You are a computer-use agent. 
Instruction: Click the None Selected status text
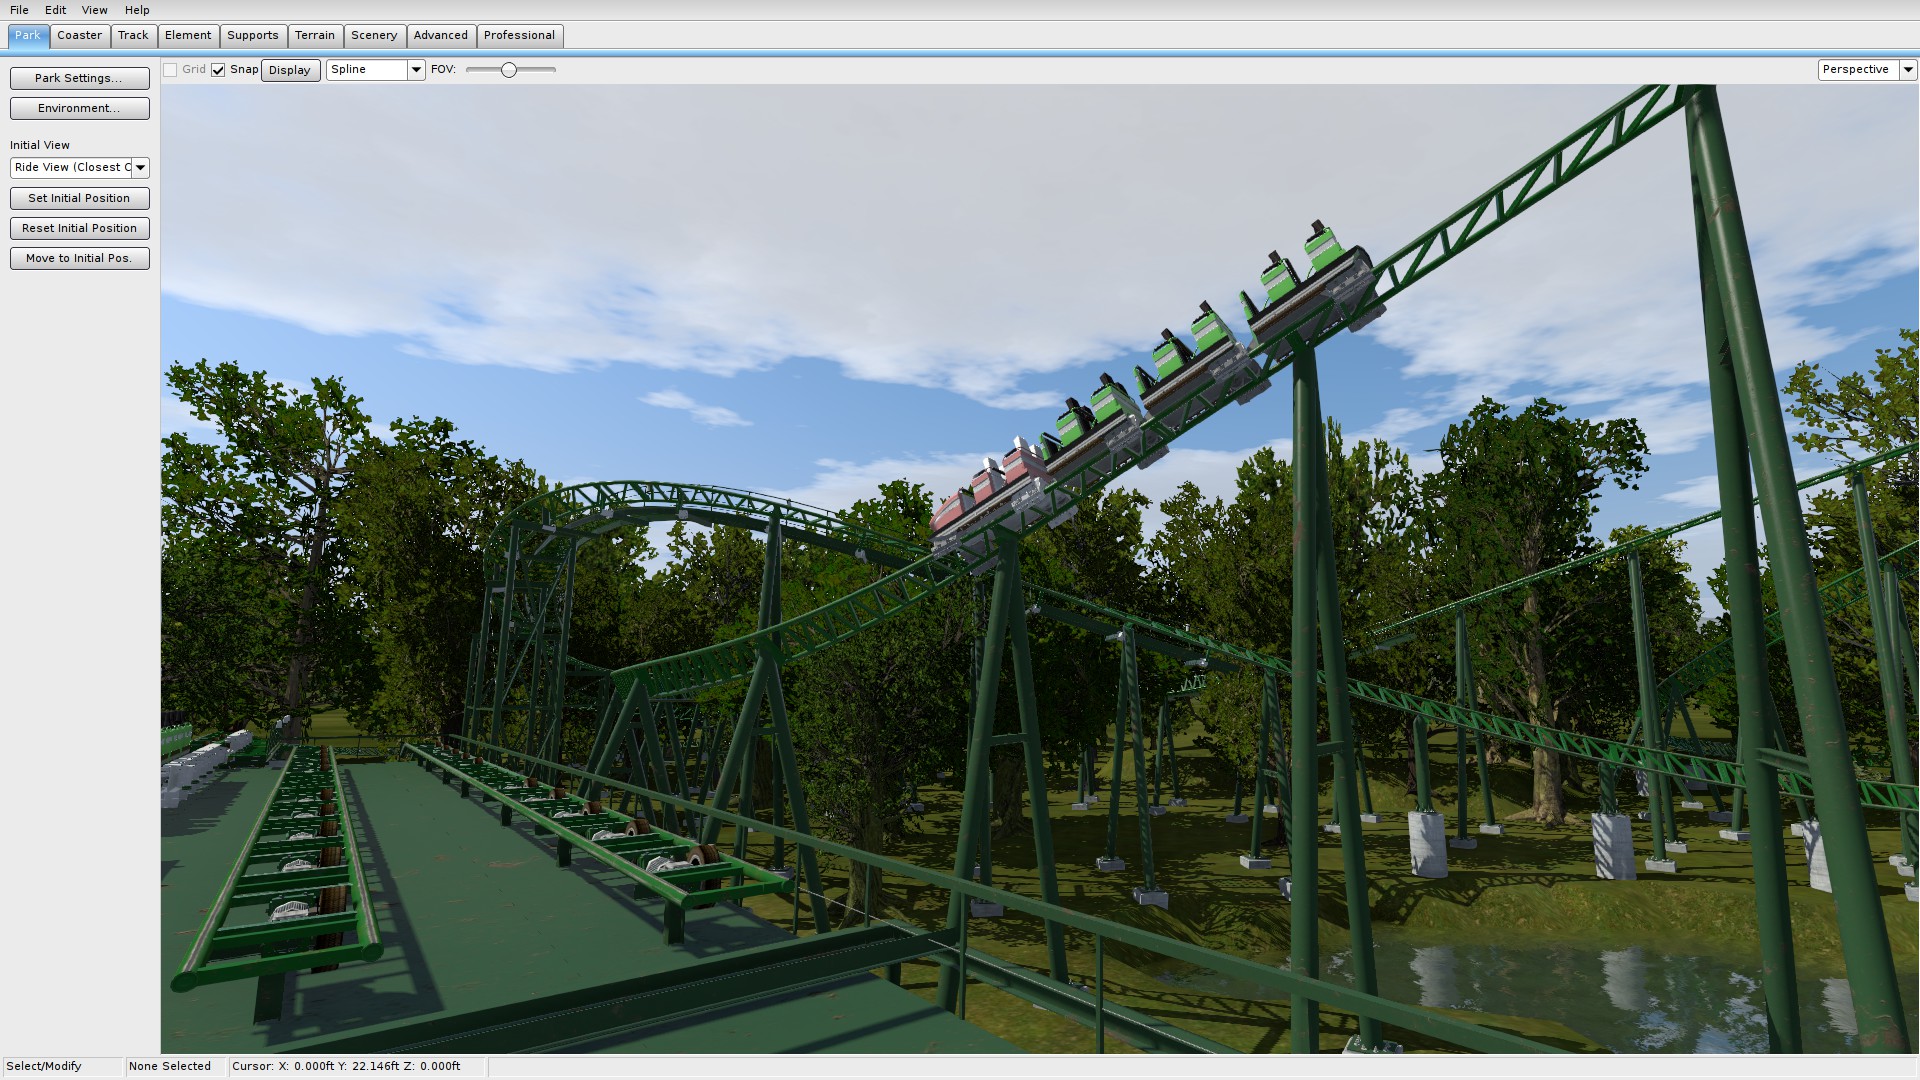[170, 1066]
